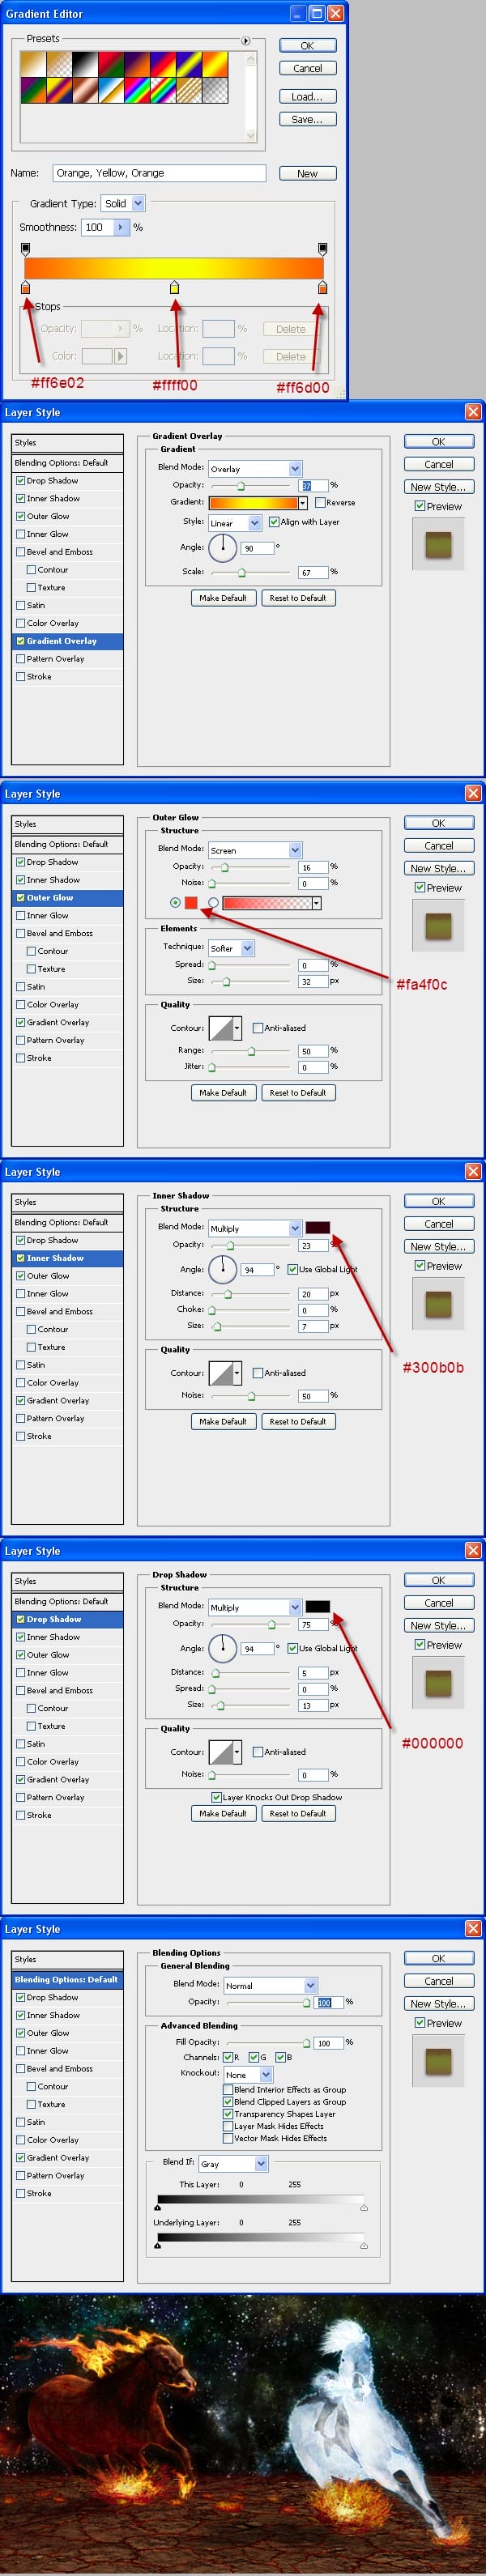Click the Scale value field showing 67
The image size is (486, 2576).
(x=313, y=572)
